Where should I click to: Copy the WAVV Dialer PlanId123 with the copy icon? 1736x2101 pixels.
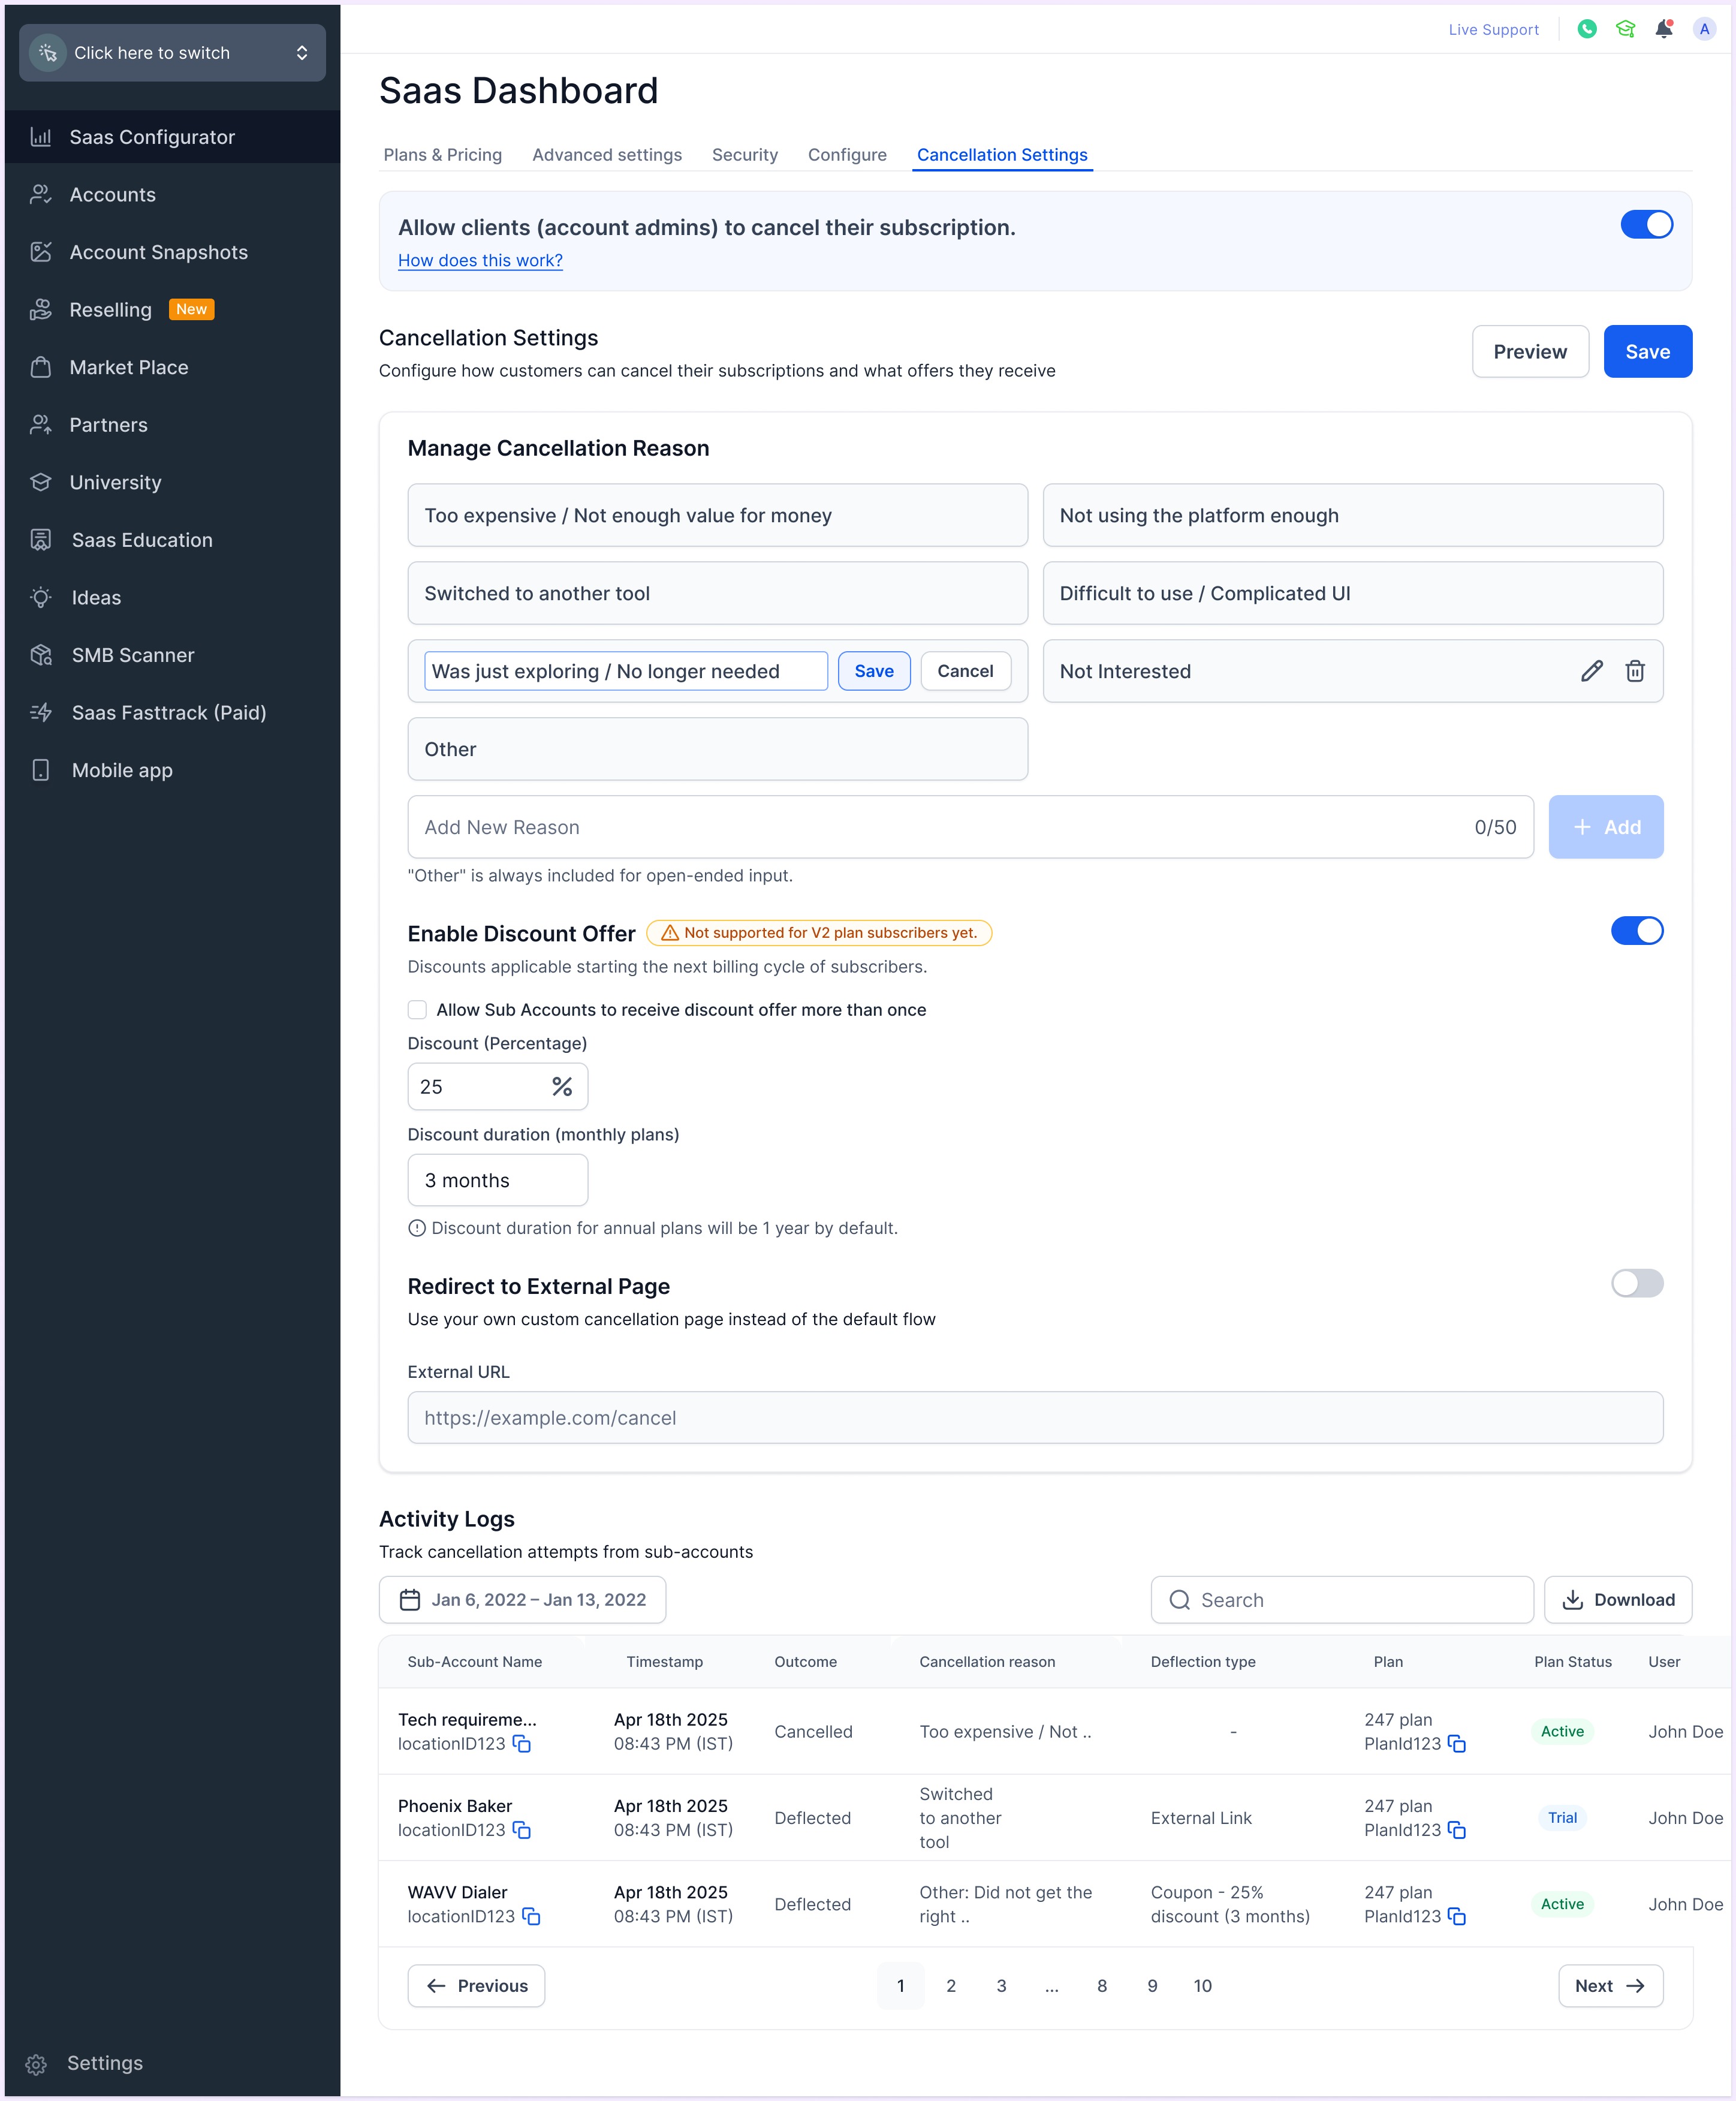coord(1457,1916)
